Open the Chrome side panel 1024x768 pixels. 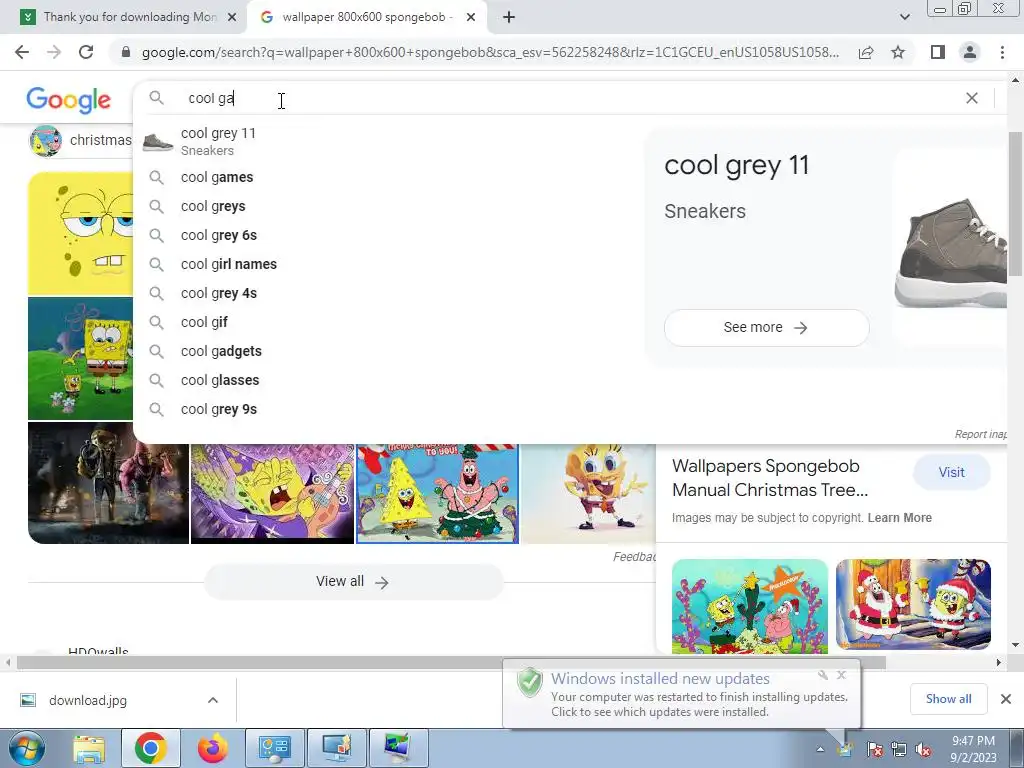tap(938, 52)
